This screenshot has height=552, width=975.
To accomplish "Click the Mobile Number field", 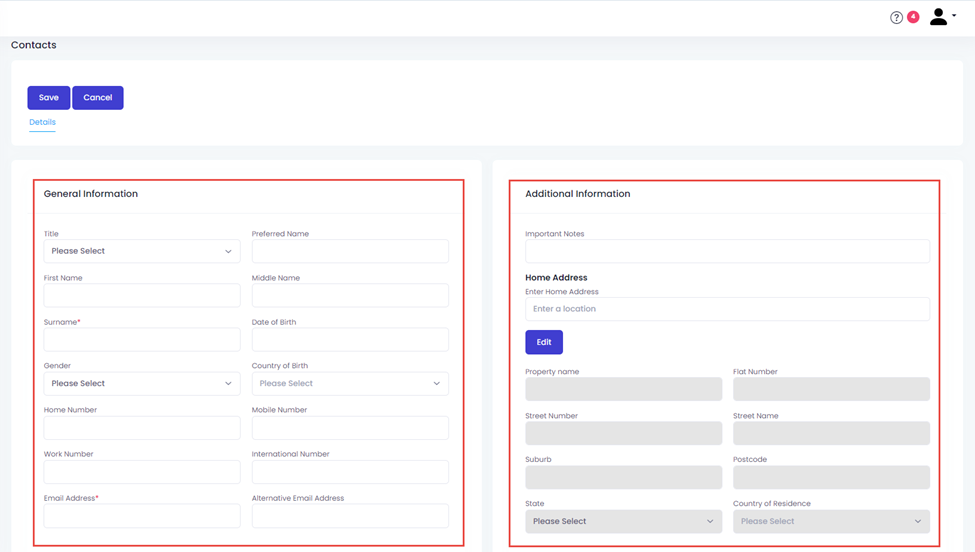I will pos(350,428).
